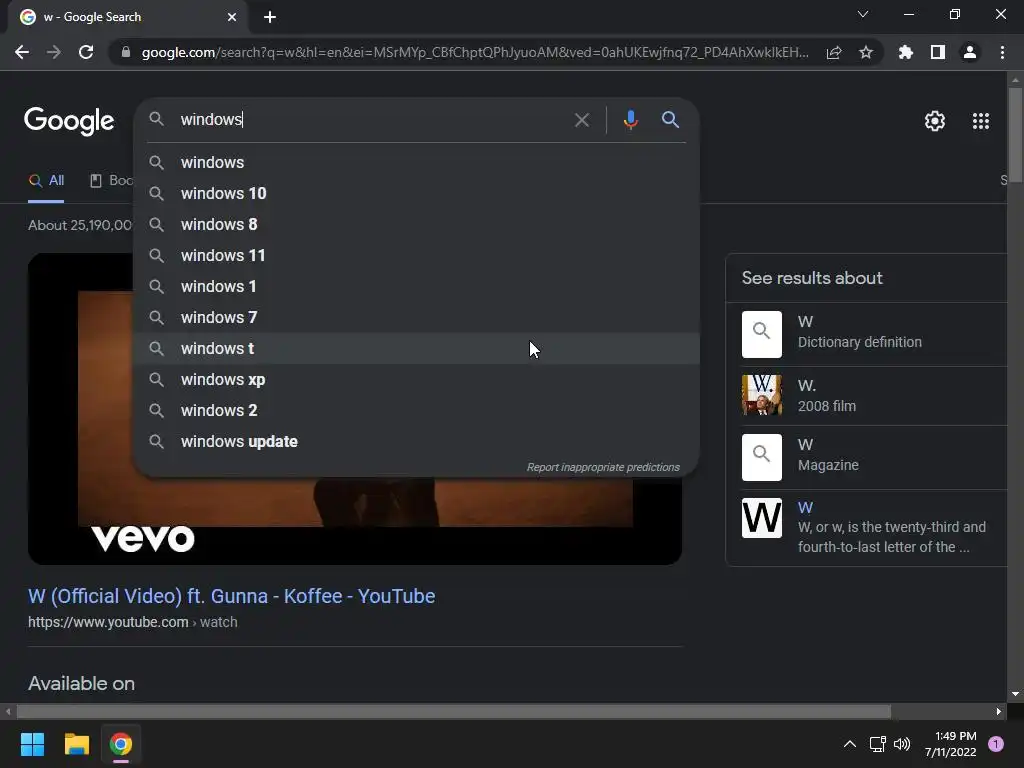Viewport: 1024px width, 768px height.
Task: Clear the search box with the X
Action: (582, 120)
